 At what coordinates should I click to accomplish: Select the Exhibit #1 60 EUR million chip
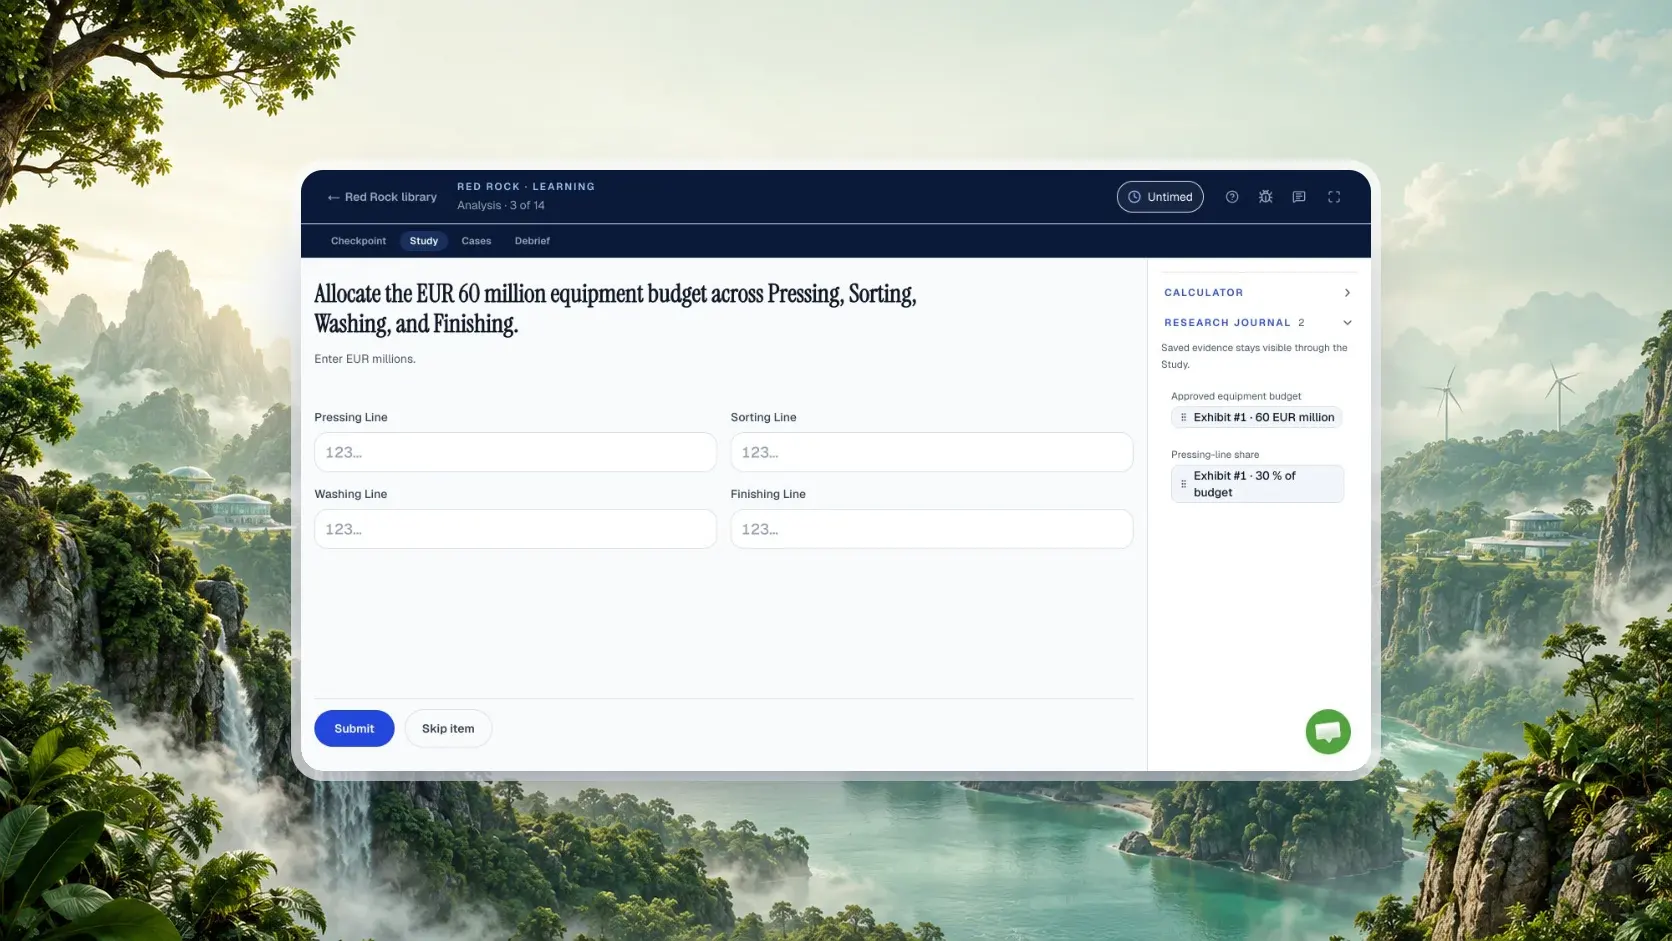[1256, 418]
